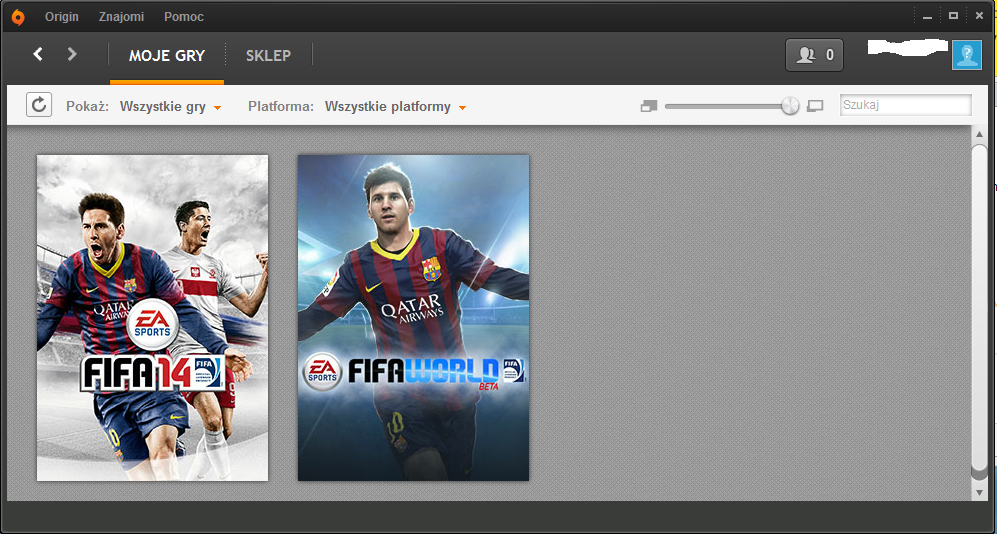The height and width of the screenshot is (534, 997).
Task: Open the Origin menu
Action: [62, 17]
